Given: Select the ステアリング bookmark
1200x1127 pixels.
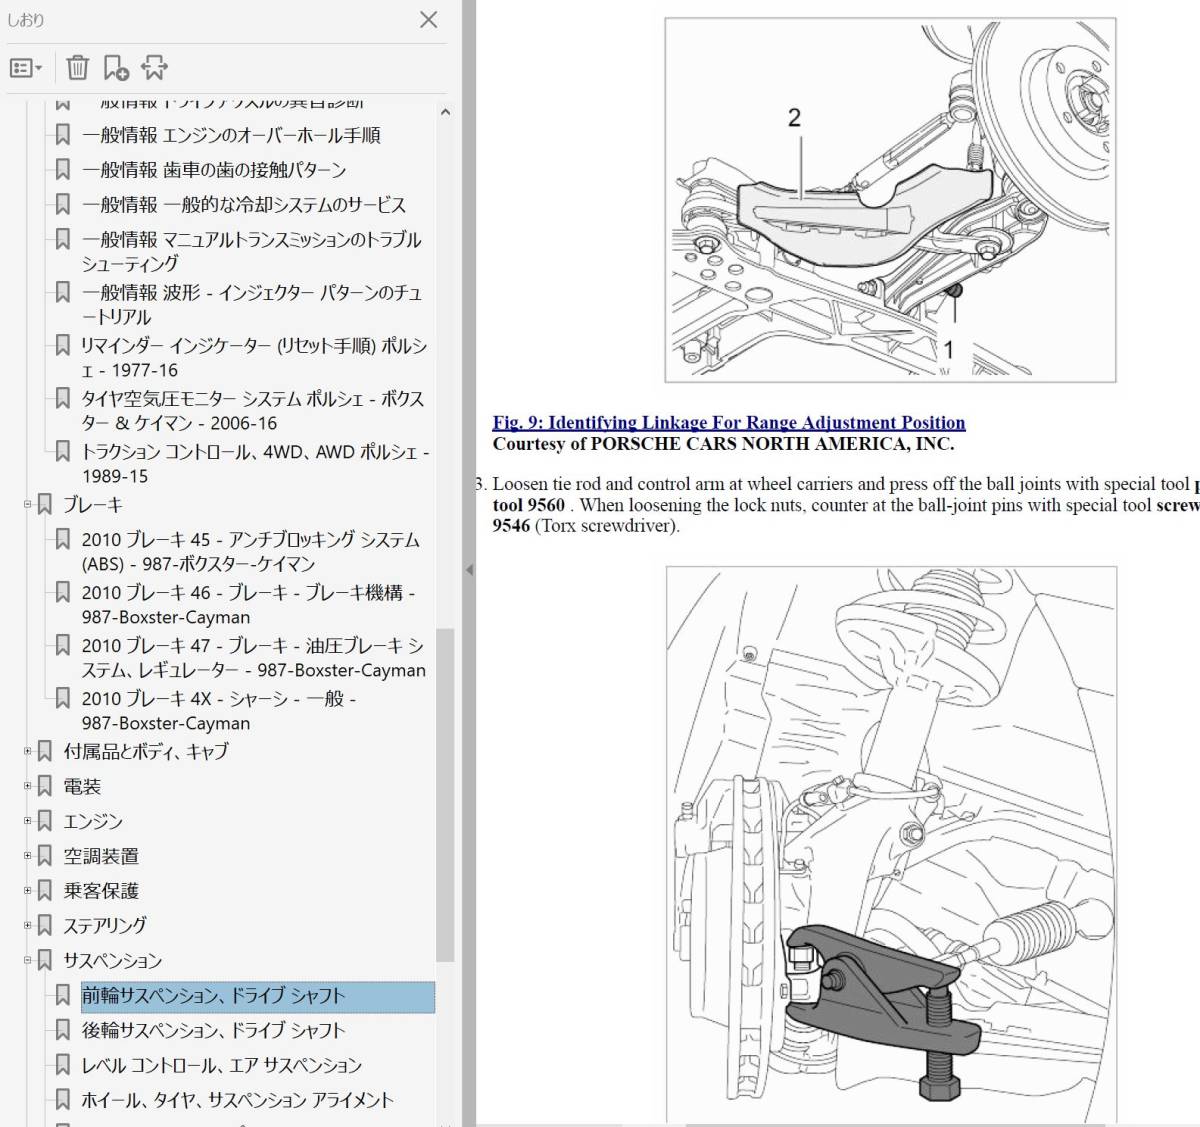Looking at the screenshot, I should pos(105,925).
